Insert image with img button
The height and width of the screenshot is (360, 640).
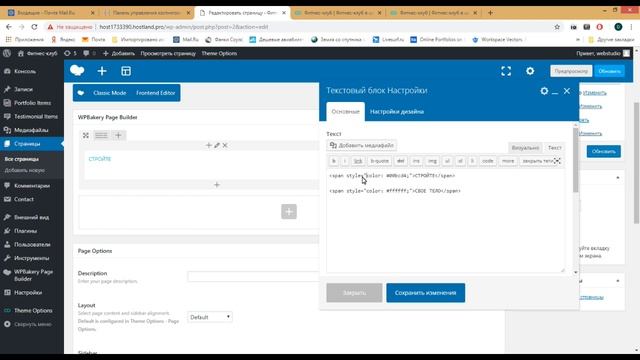tap(432, 161)
